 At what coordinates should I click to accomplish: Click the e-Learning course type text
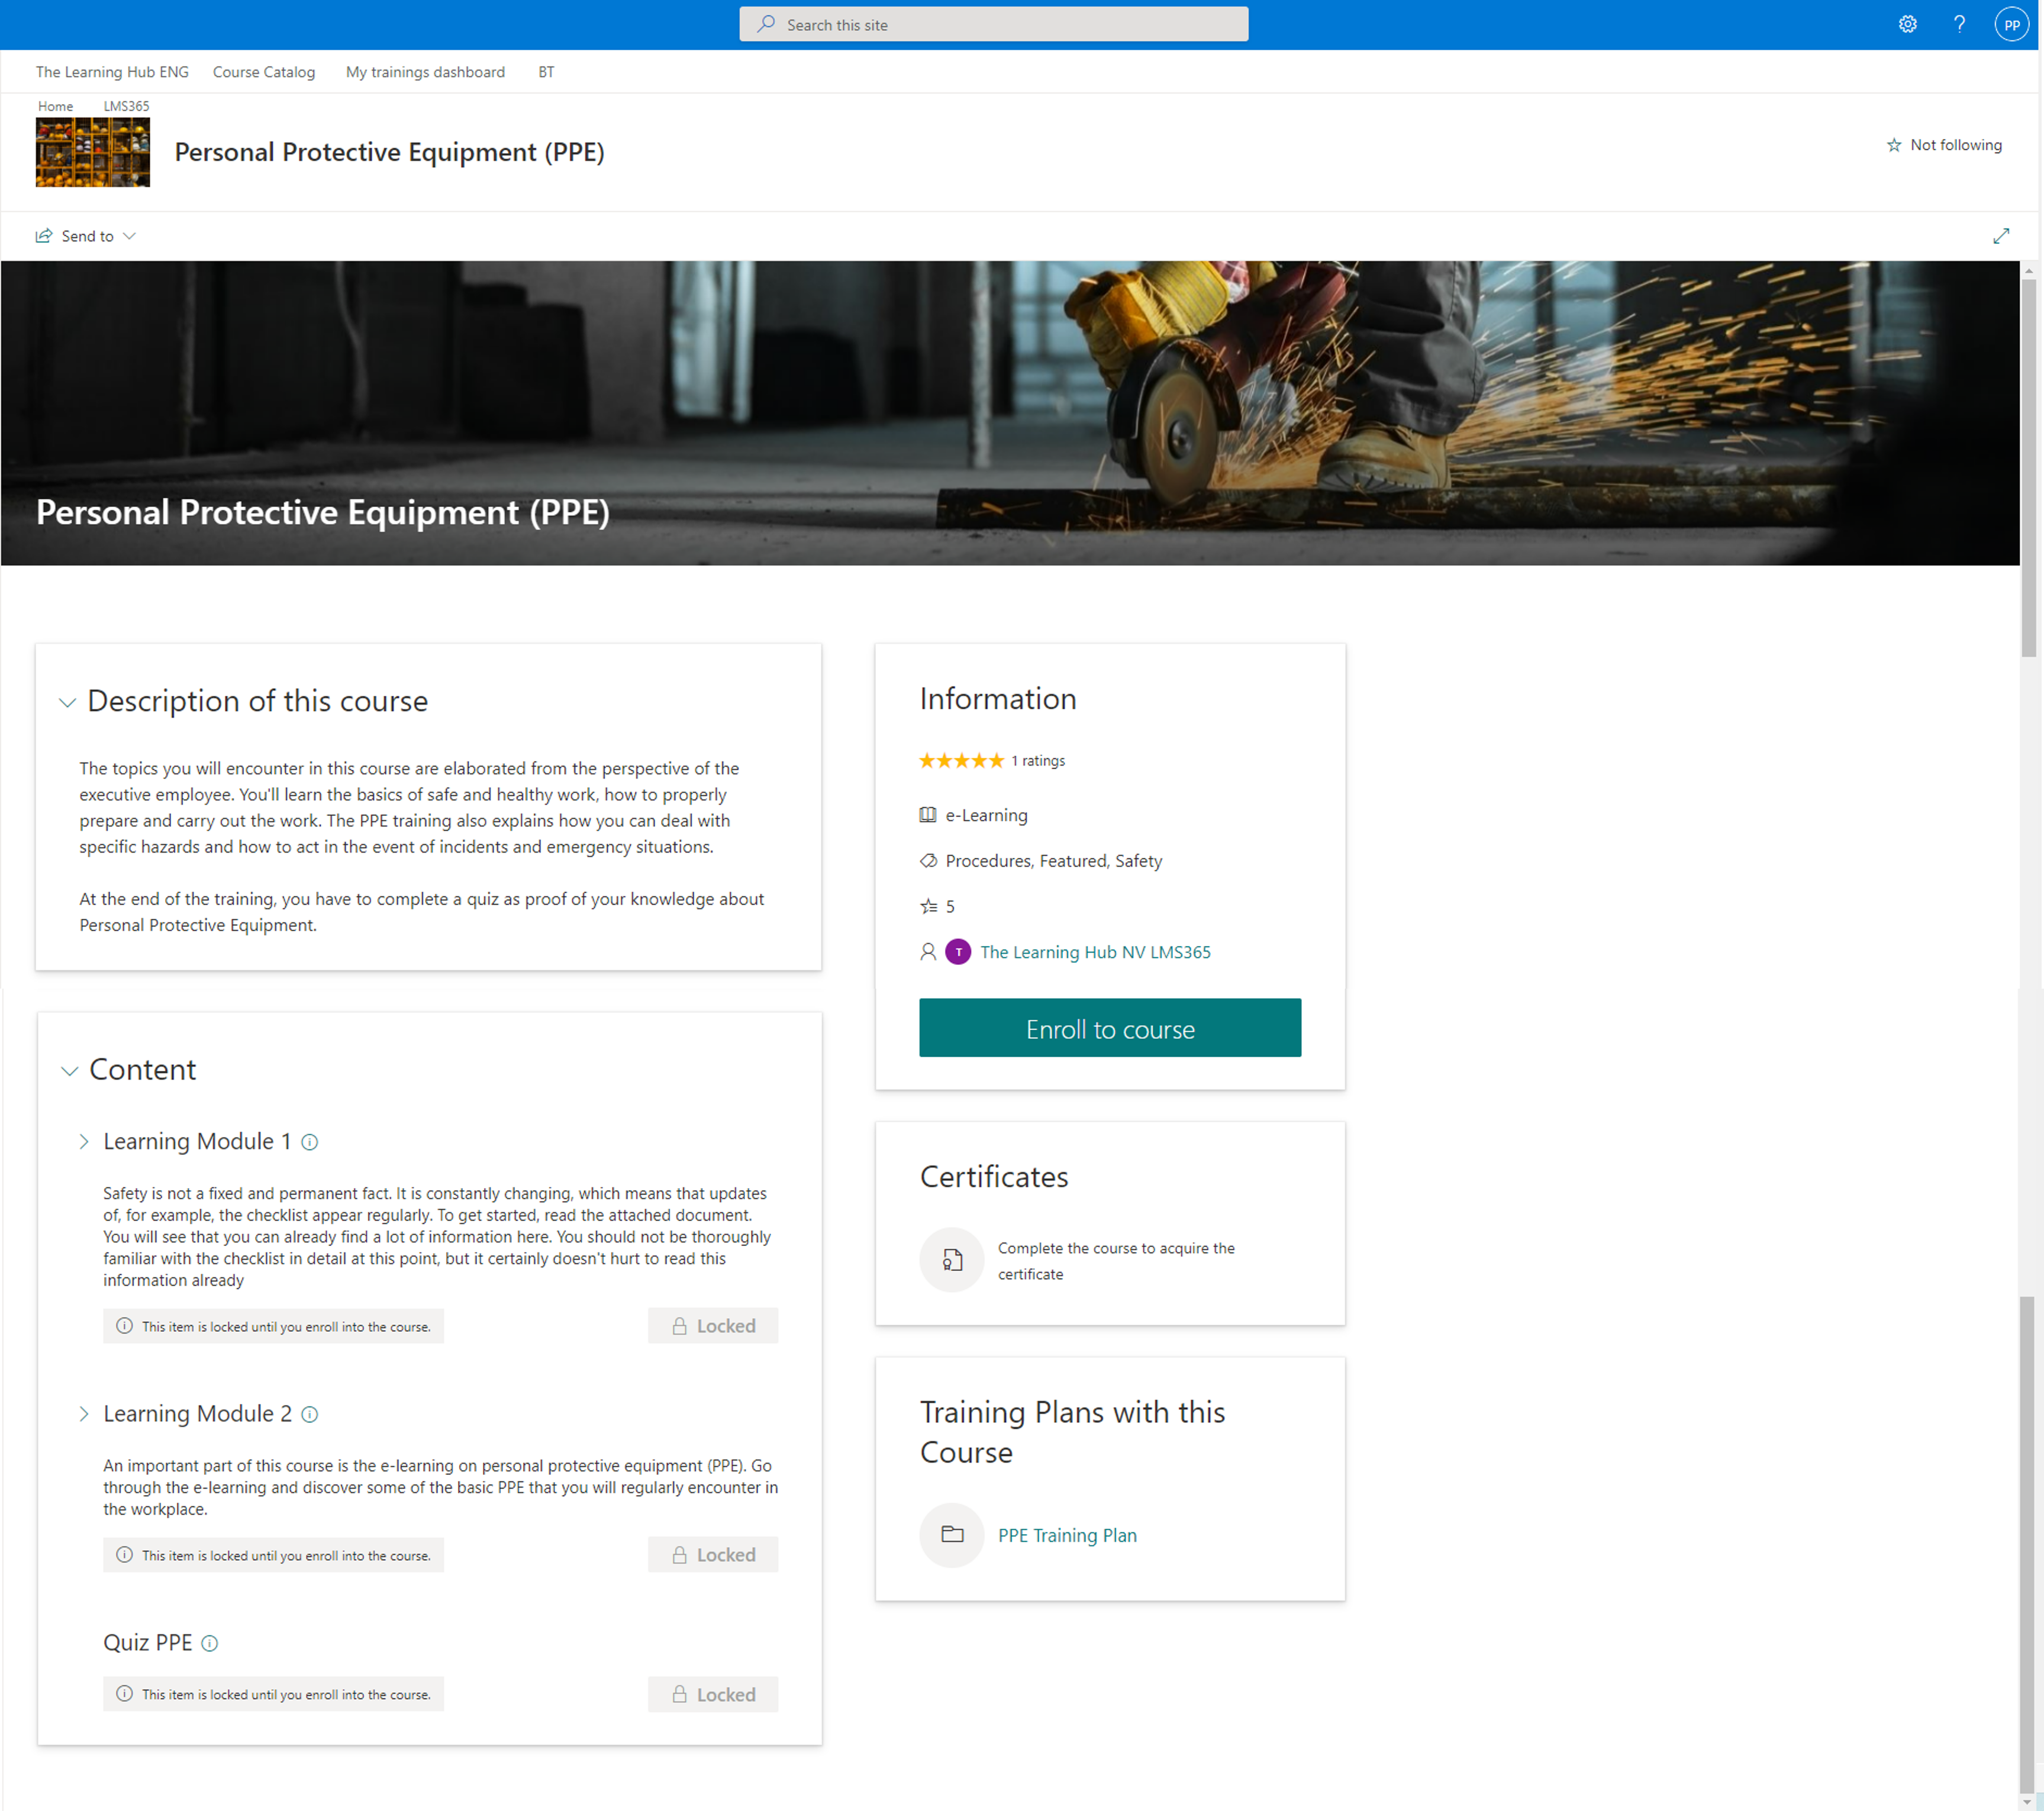coord(986,815)
